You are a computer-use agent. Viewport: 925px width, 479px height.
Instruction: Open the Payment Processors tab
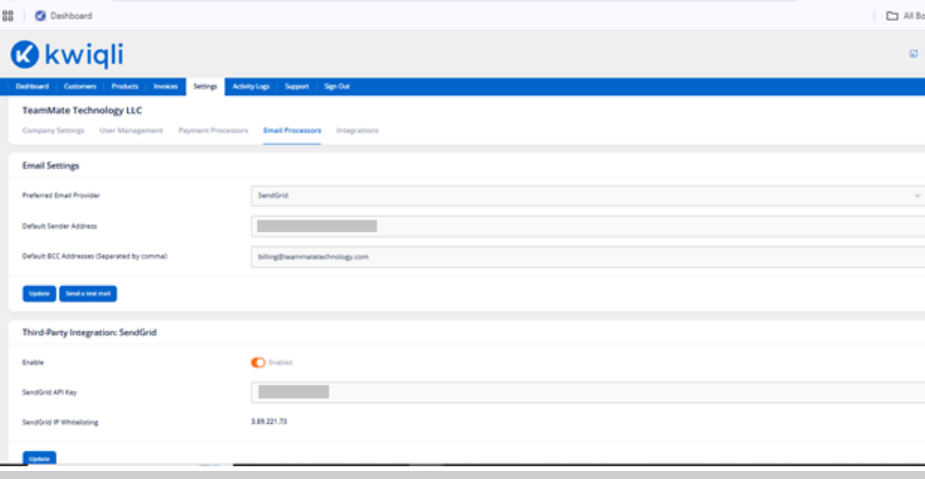(x=213, y=130)
